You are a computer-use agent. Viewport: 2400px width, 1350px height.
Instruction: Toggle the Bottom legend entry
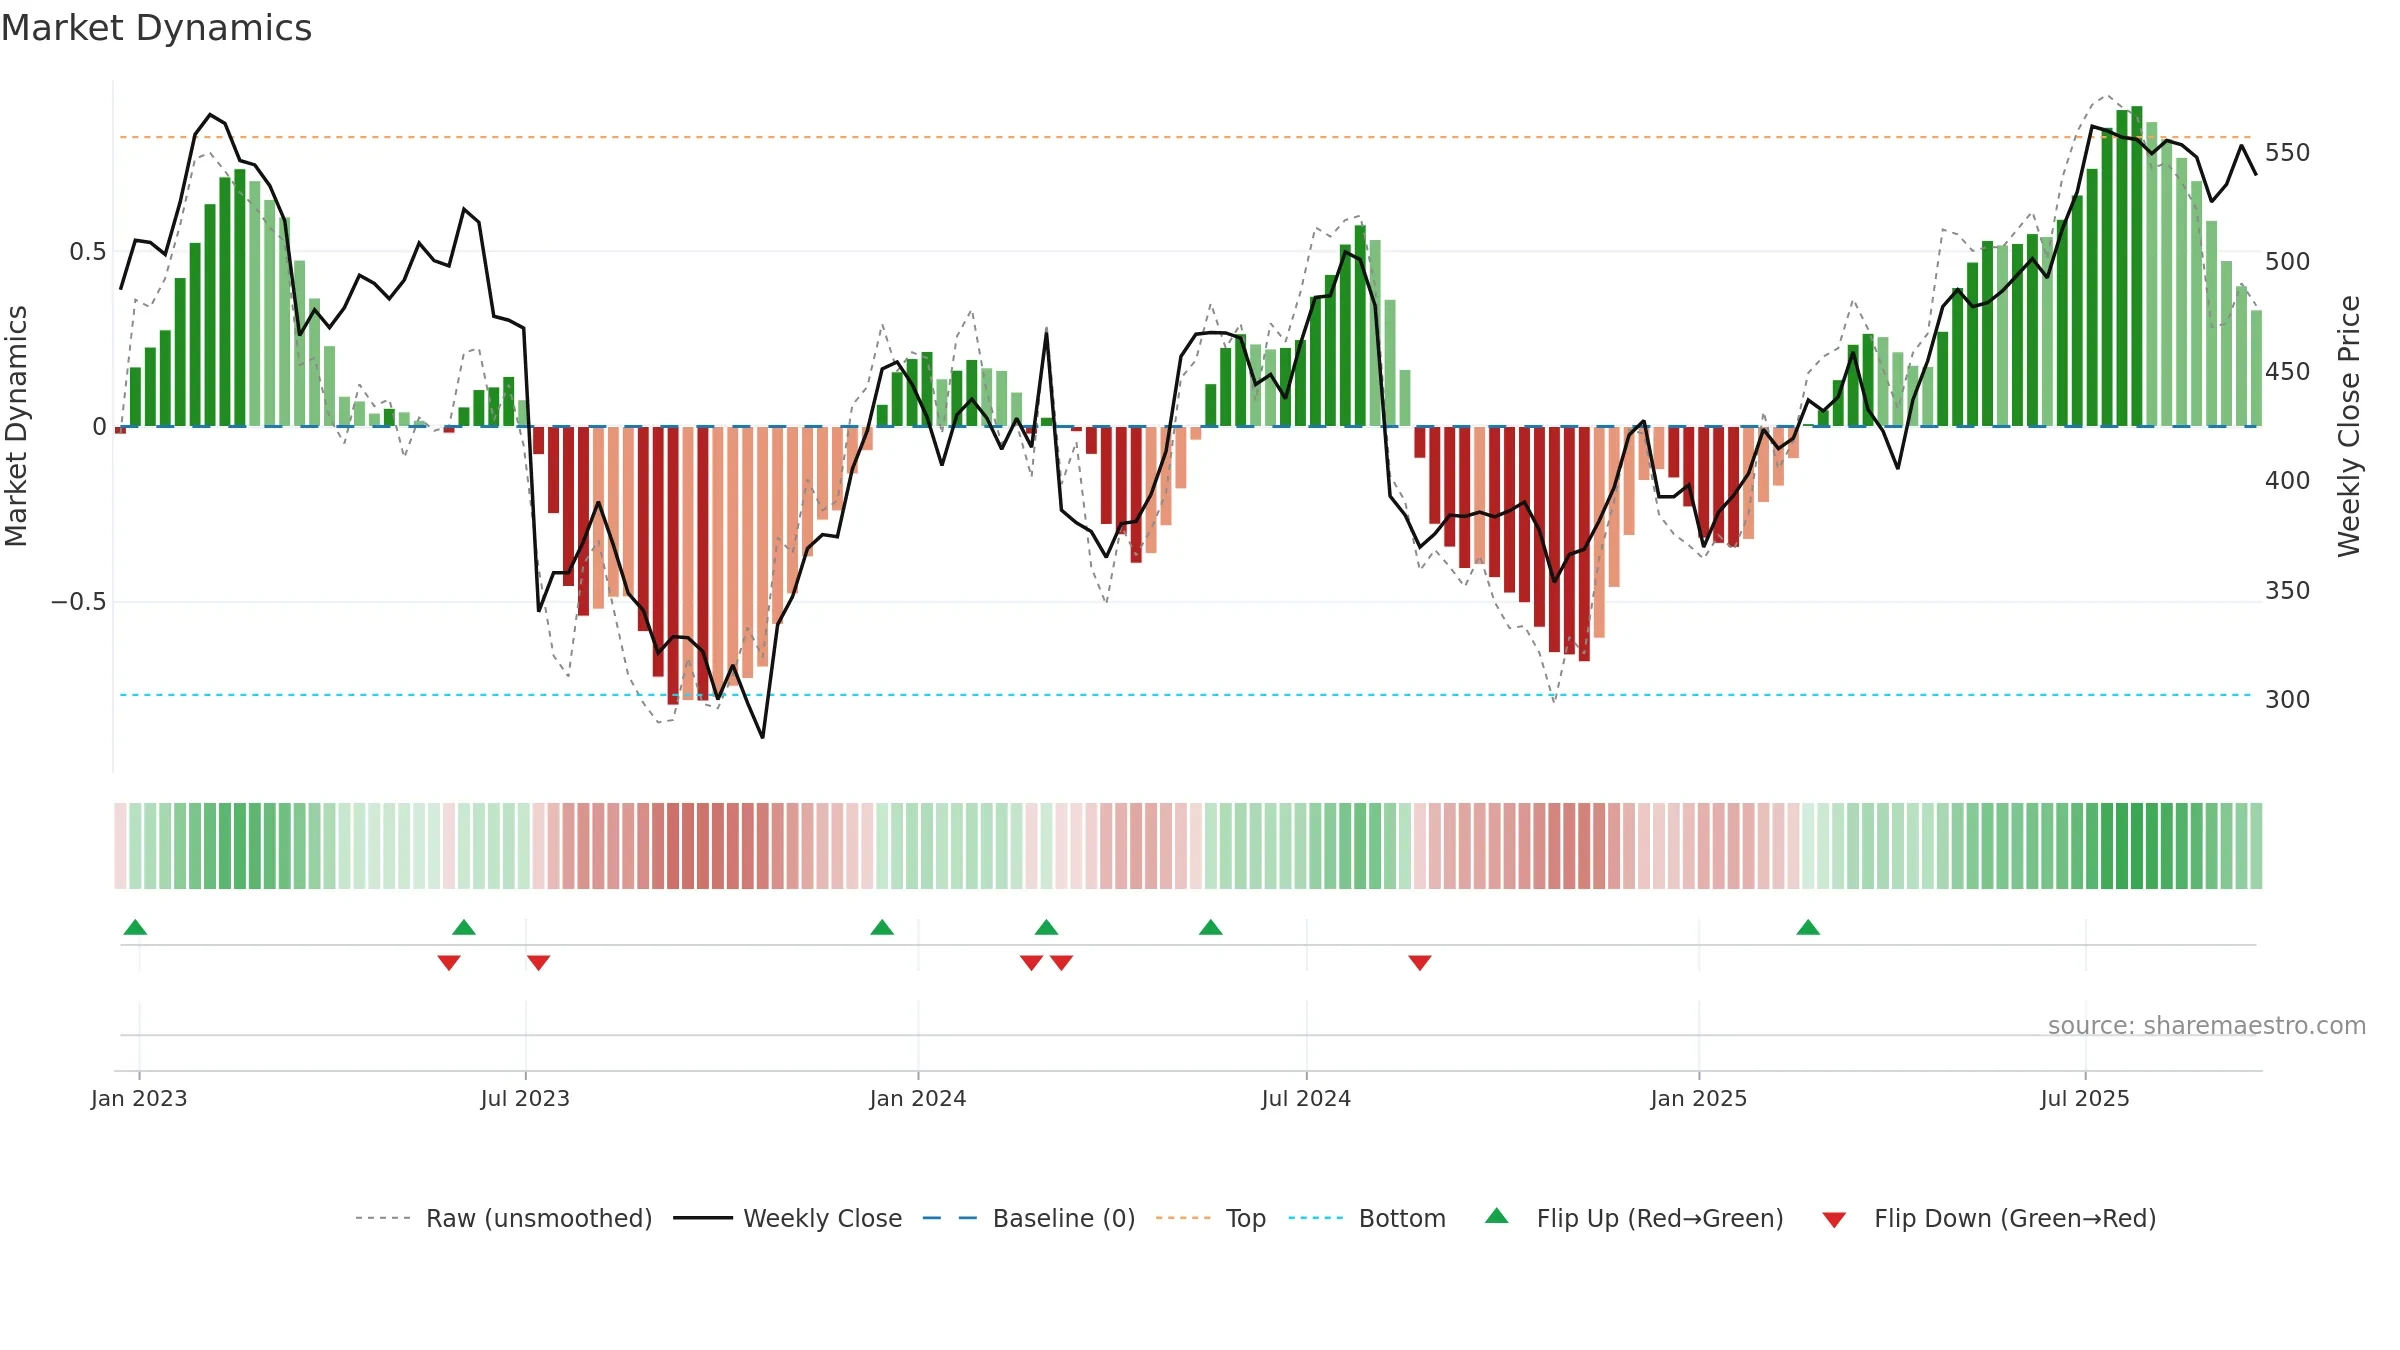pos(1367,1218)
